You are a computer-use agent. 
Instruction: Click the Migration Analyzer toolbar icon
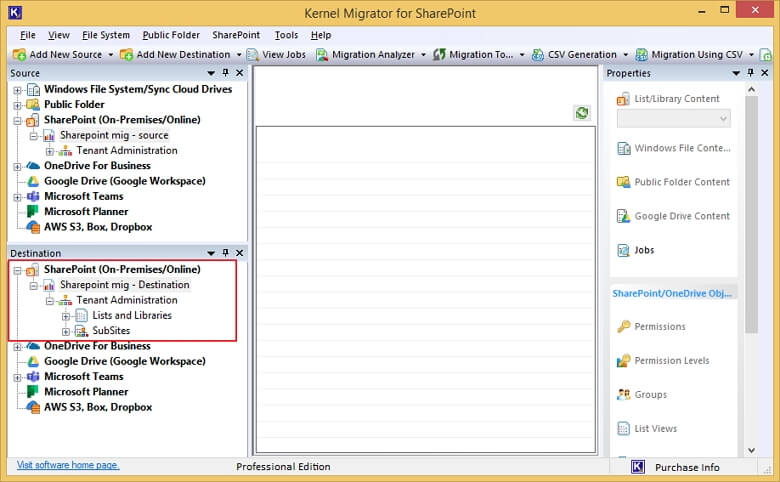click(x=322, y=55)
